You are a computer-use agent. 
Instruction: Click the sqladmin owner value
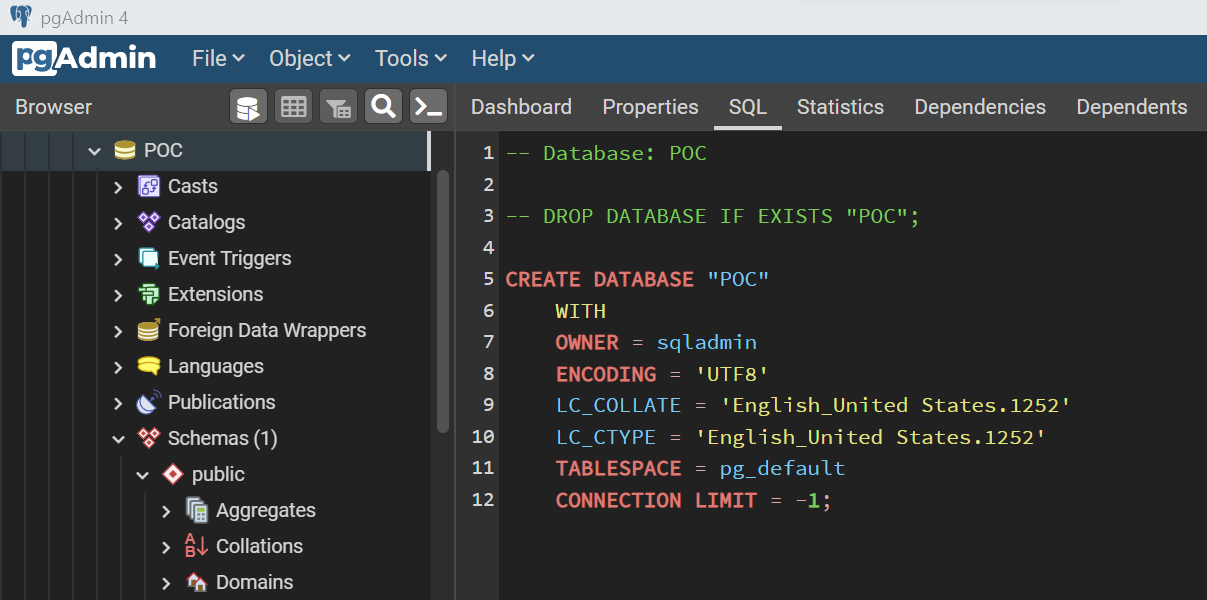(707, 343)
